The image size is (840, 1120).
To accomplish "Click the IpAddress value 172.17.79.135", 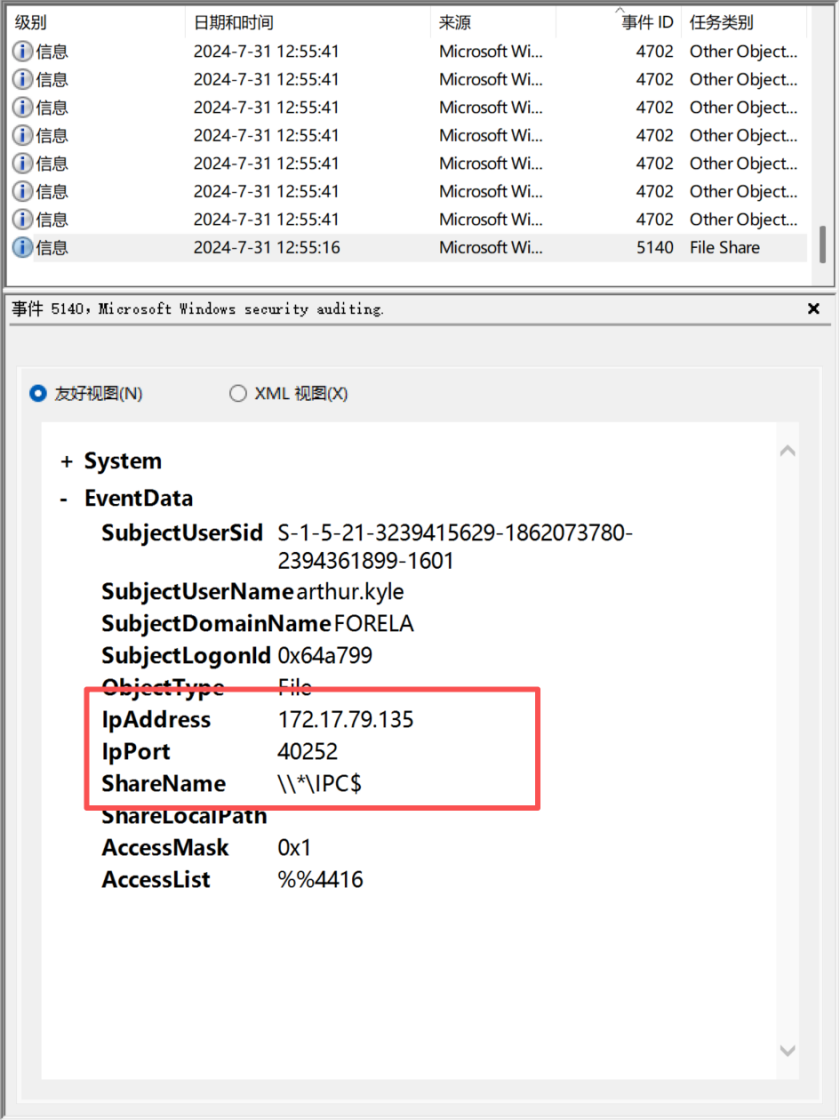I will pyautogui.click(x=345, y=719).
